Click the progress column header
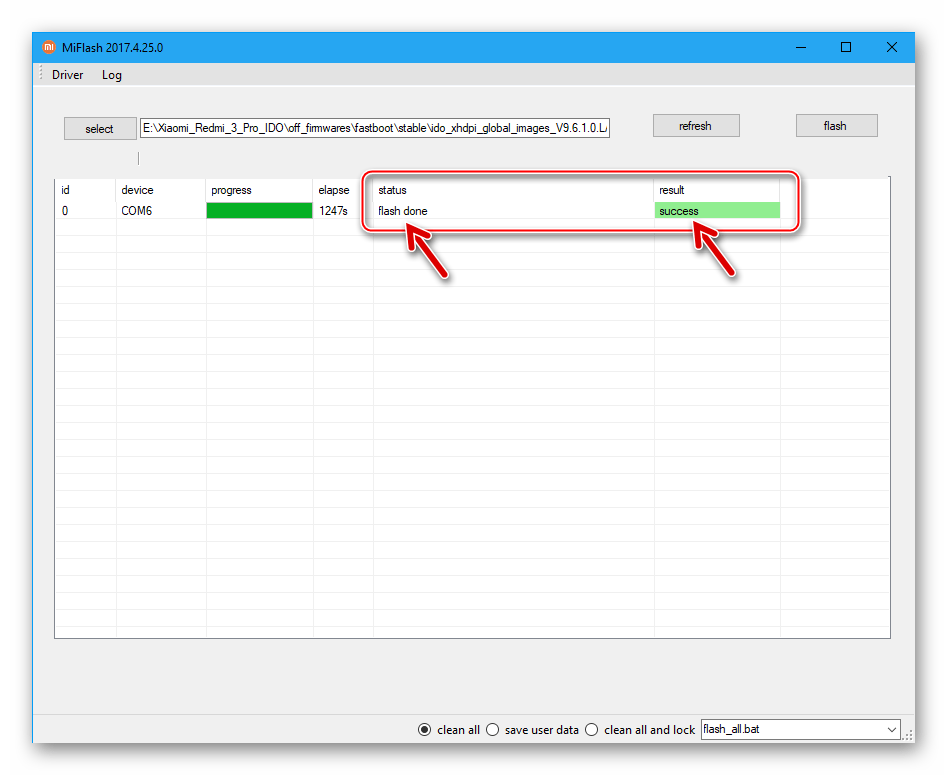947x775 pixels. tap(259, 190)
